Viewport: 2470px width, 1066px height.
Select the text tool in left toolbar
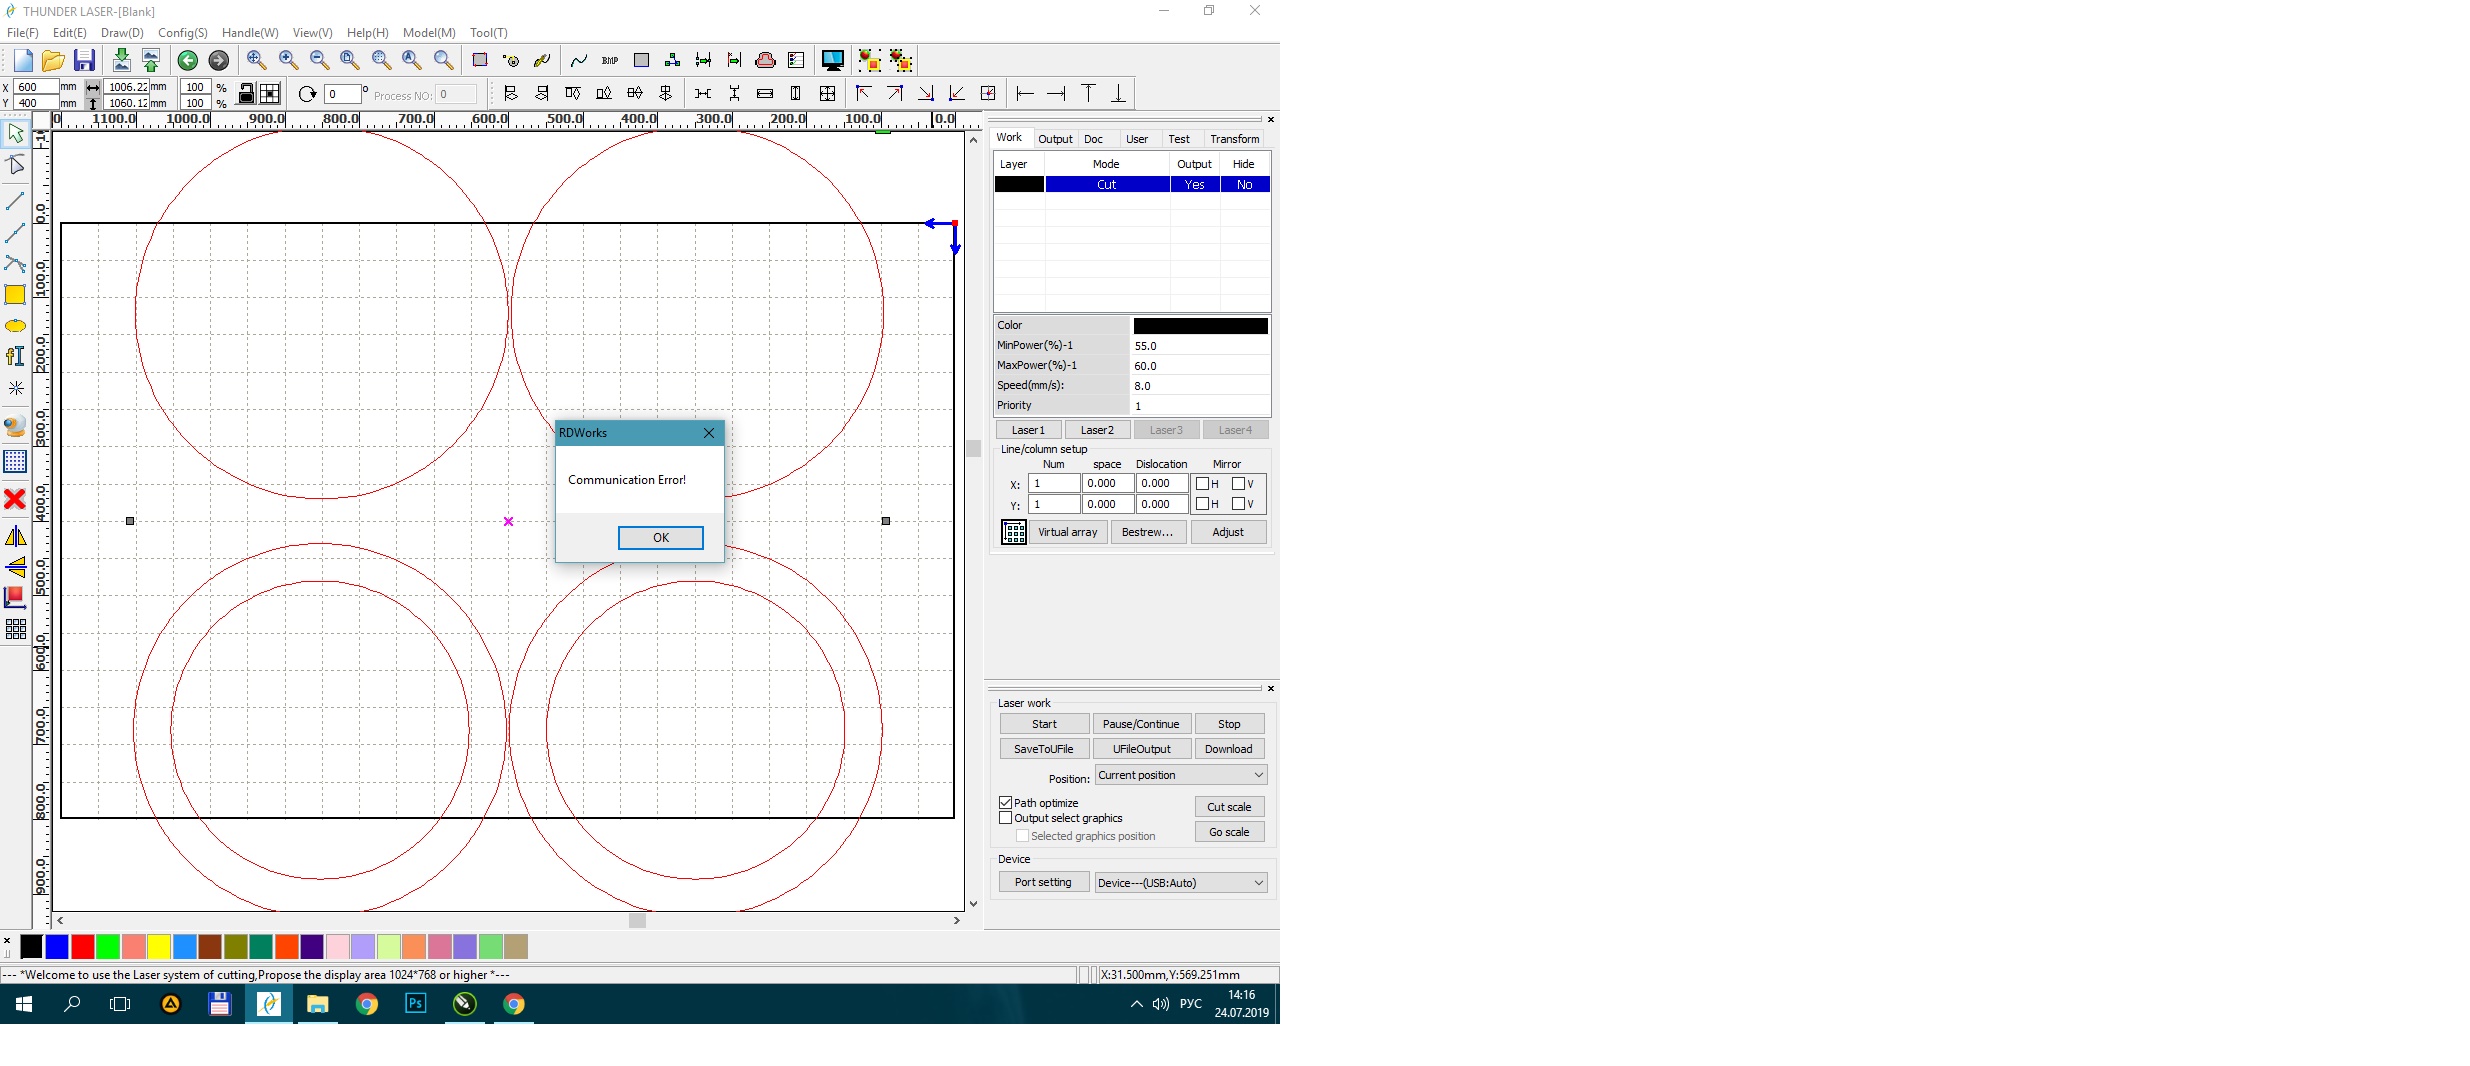point(15,356)
